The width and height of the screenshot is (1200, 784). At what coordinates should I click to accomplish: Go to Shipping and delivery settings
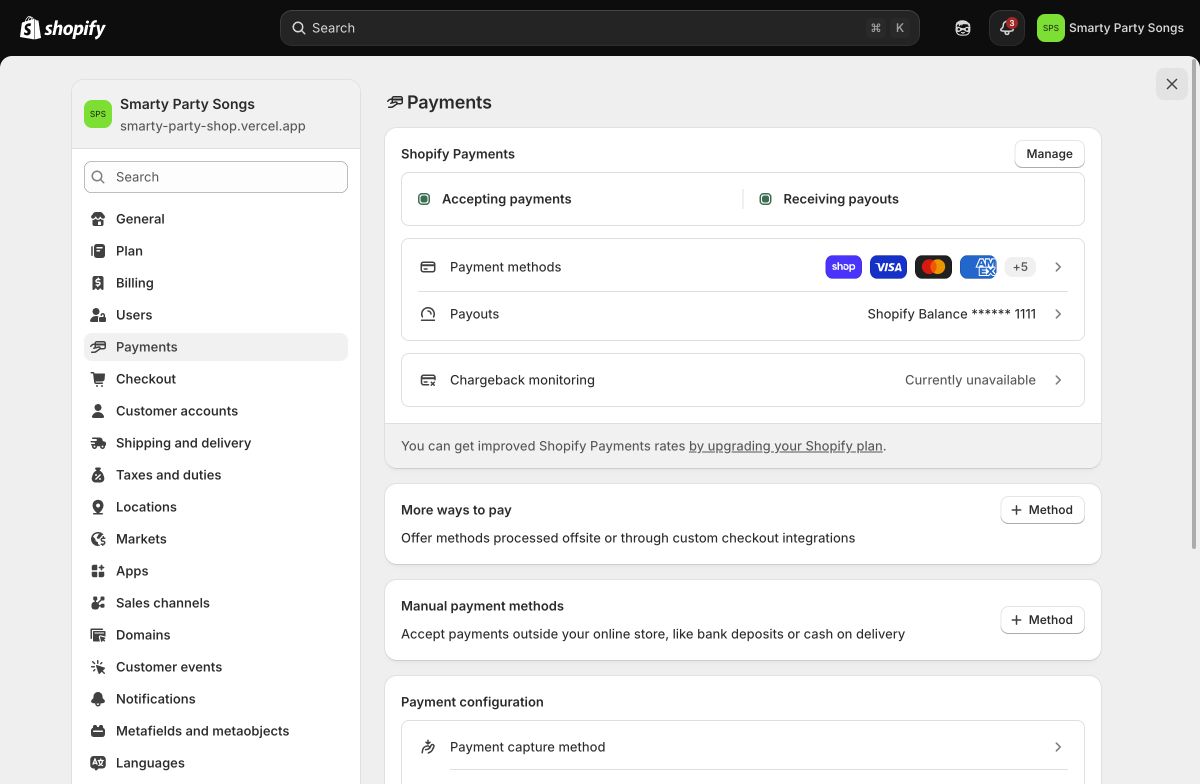[216, 443]
